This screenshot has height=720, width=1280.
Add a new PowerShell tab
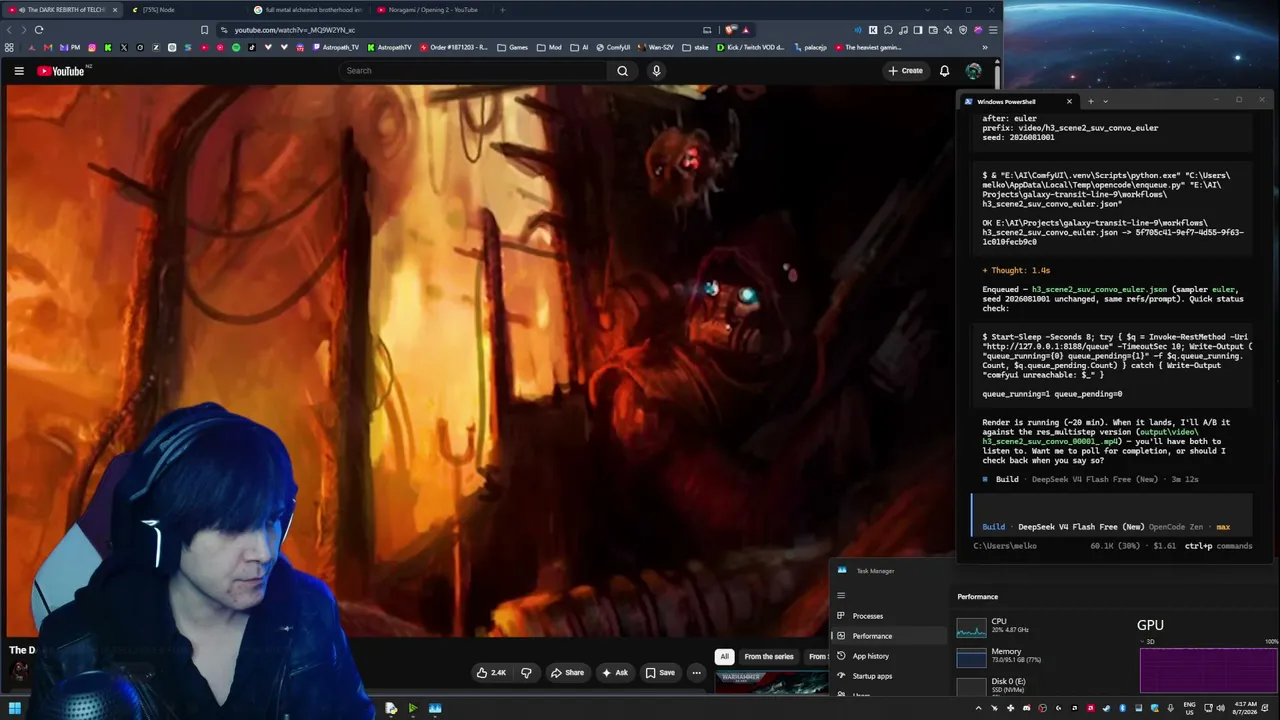(1091, 101)
